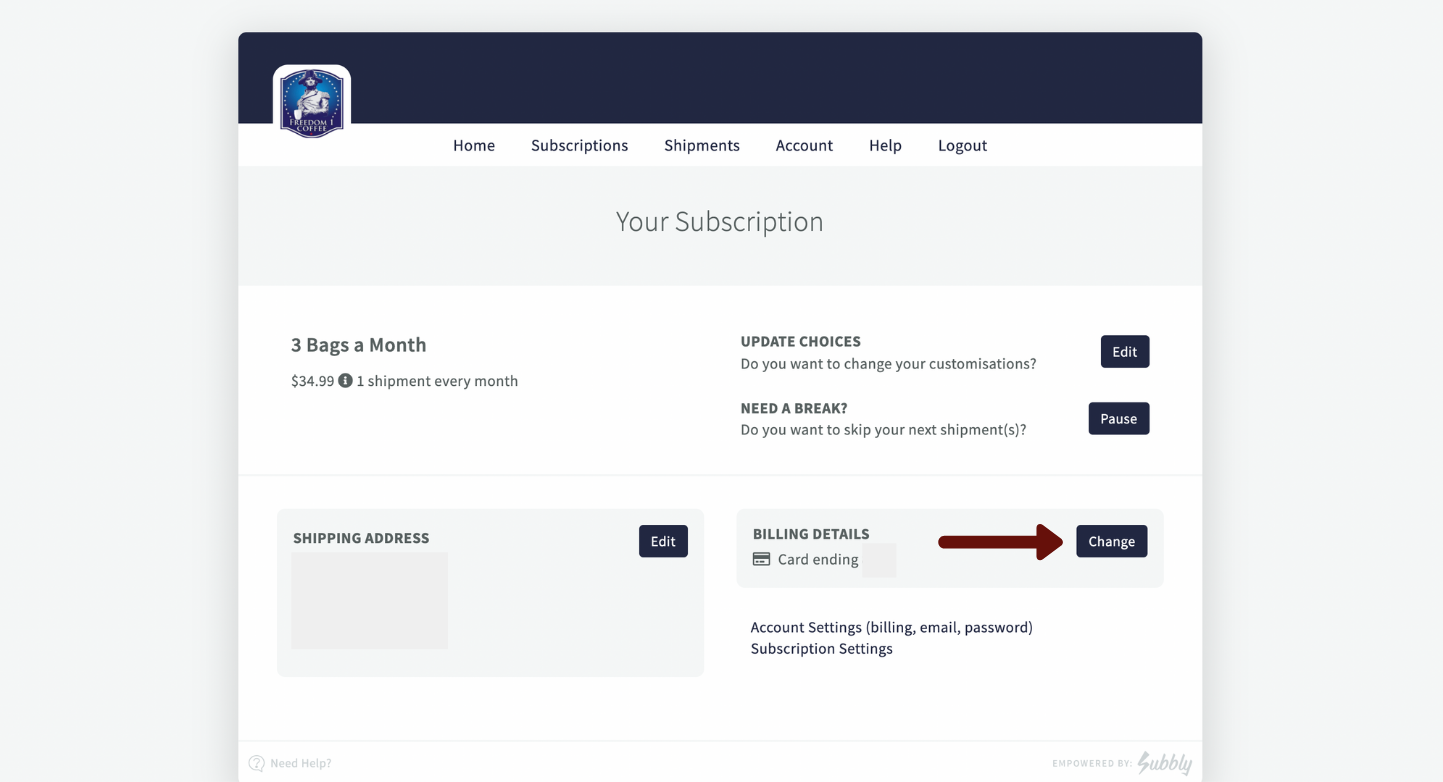Screen dimensions: 1443x782
Task: Click the masked card ending field
Action: (879, 559)
